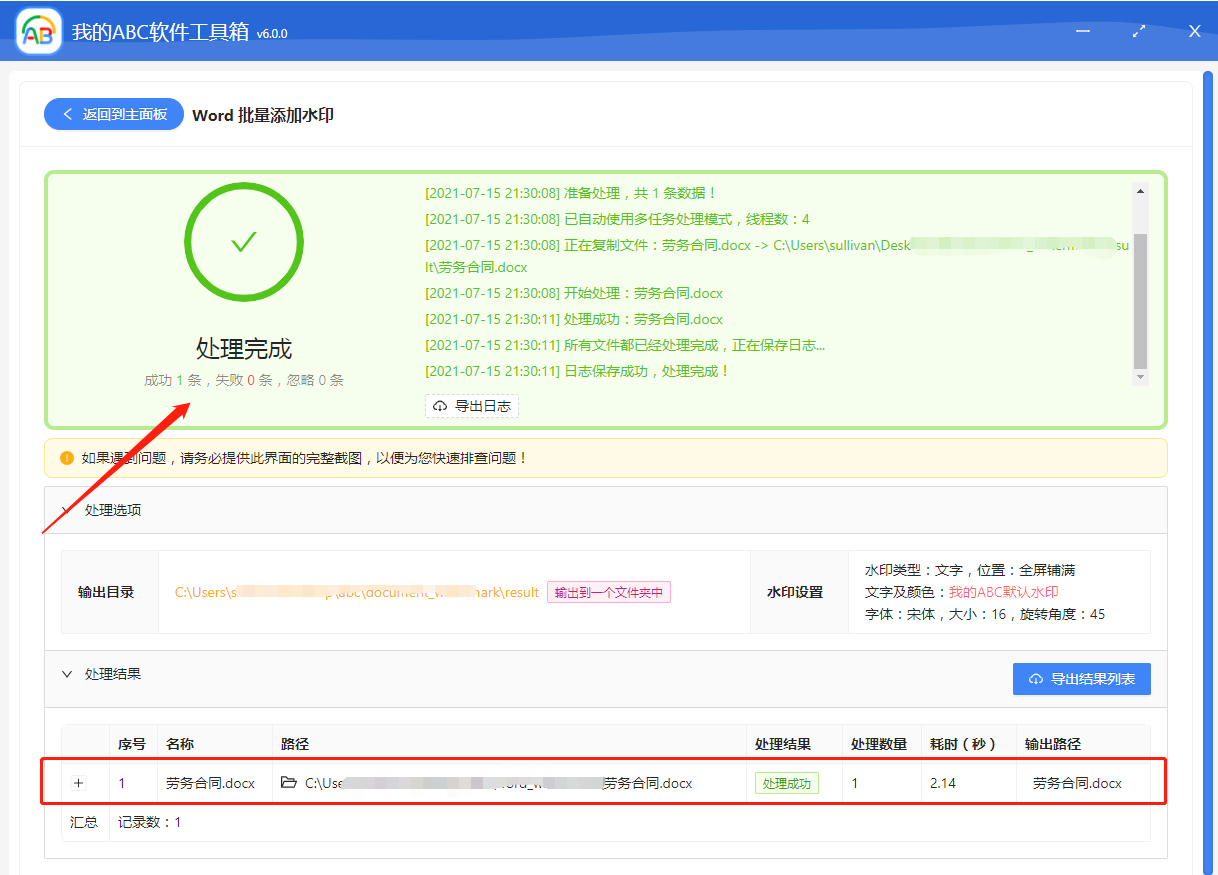
Task: Click the cloud icon on 导出日志 button
Action: click(441, 406)
